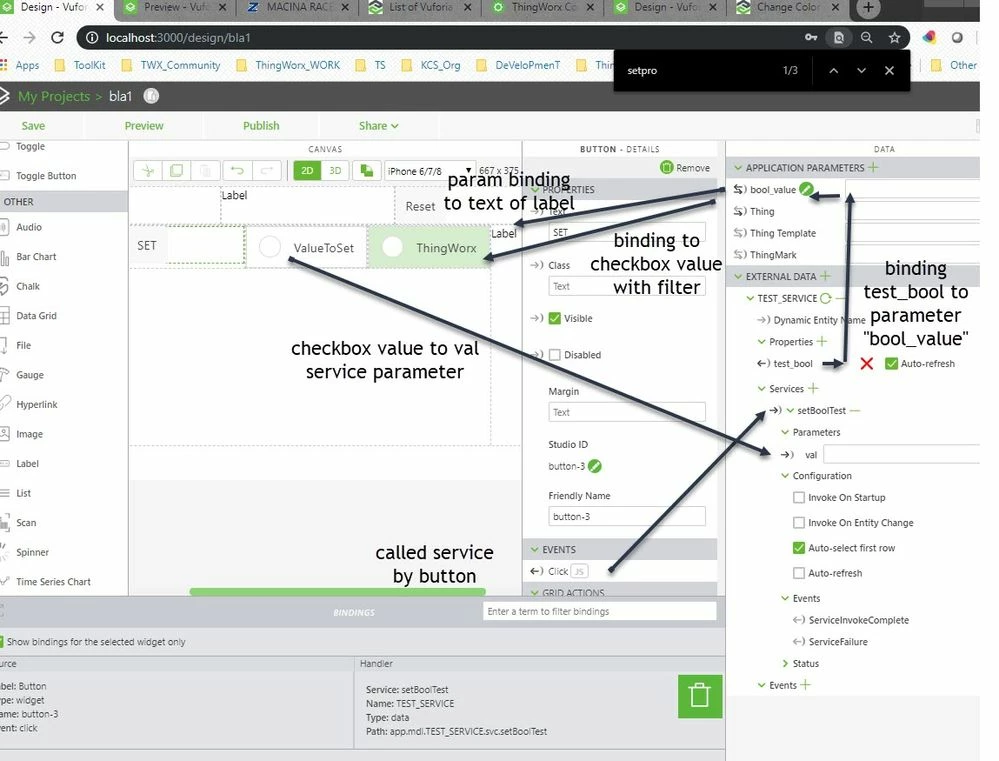Edit the bool_value parameter pencil icon

[x=806, y=189]
